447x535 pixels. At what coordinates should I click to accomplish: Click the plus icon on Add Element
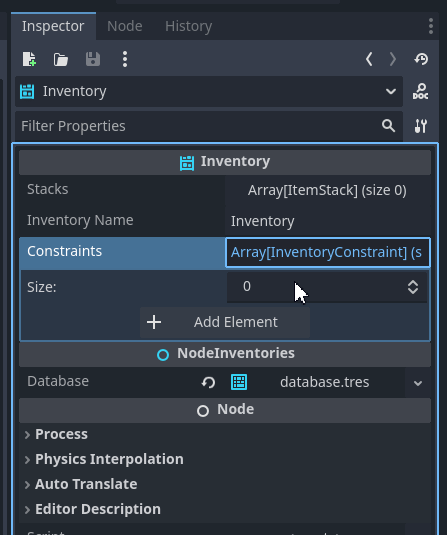click(154, 322)
